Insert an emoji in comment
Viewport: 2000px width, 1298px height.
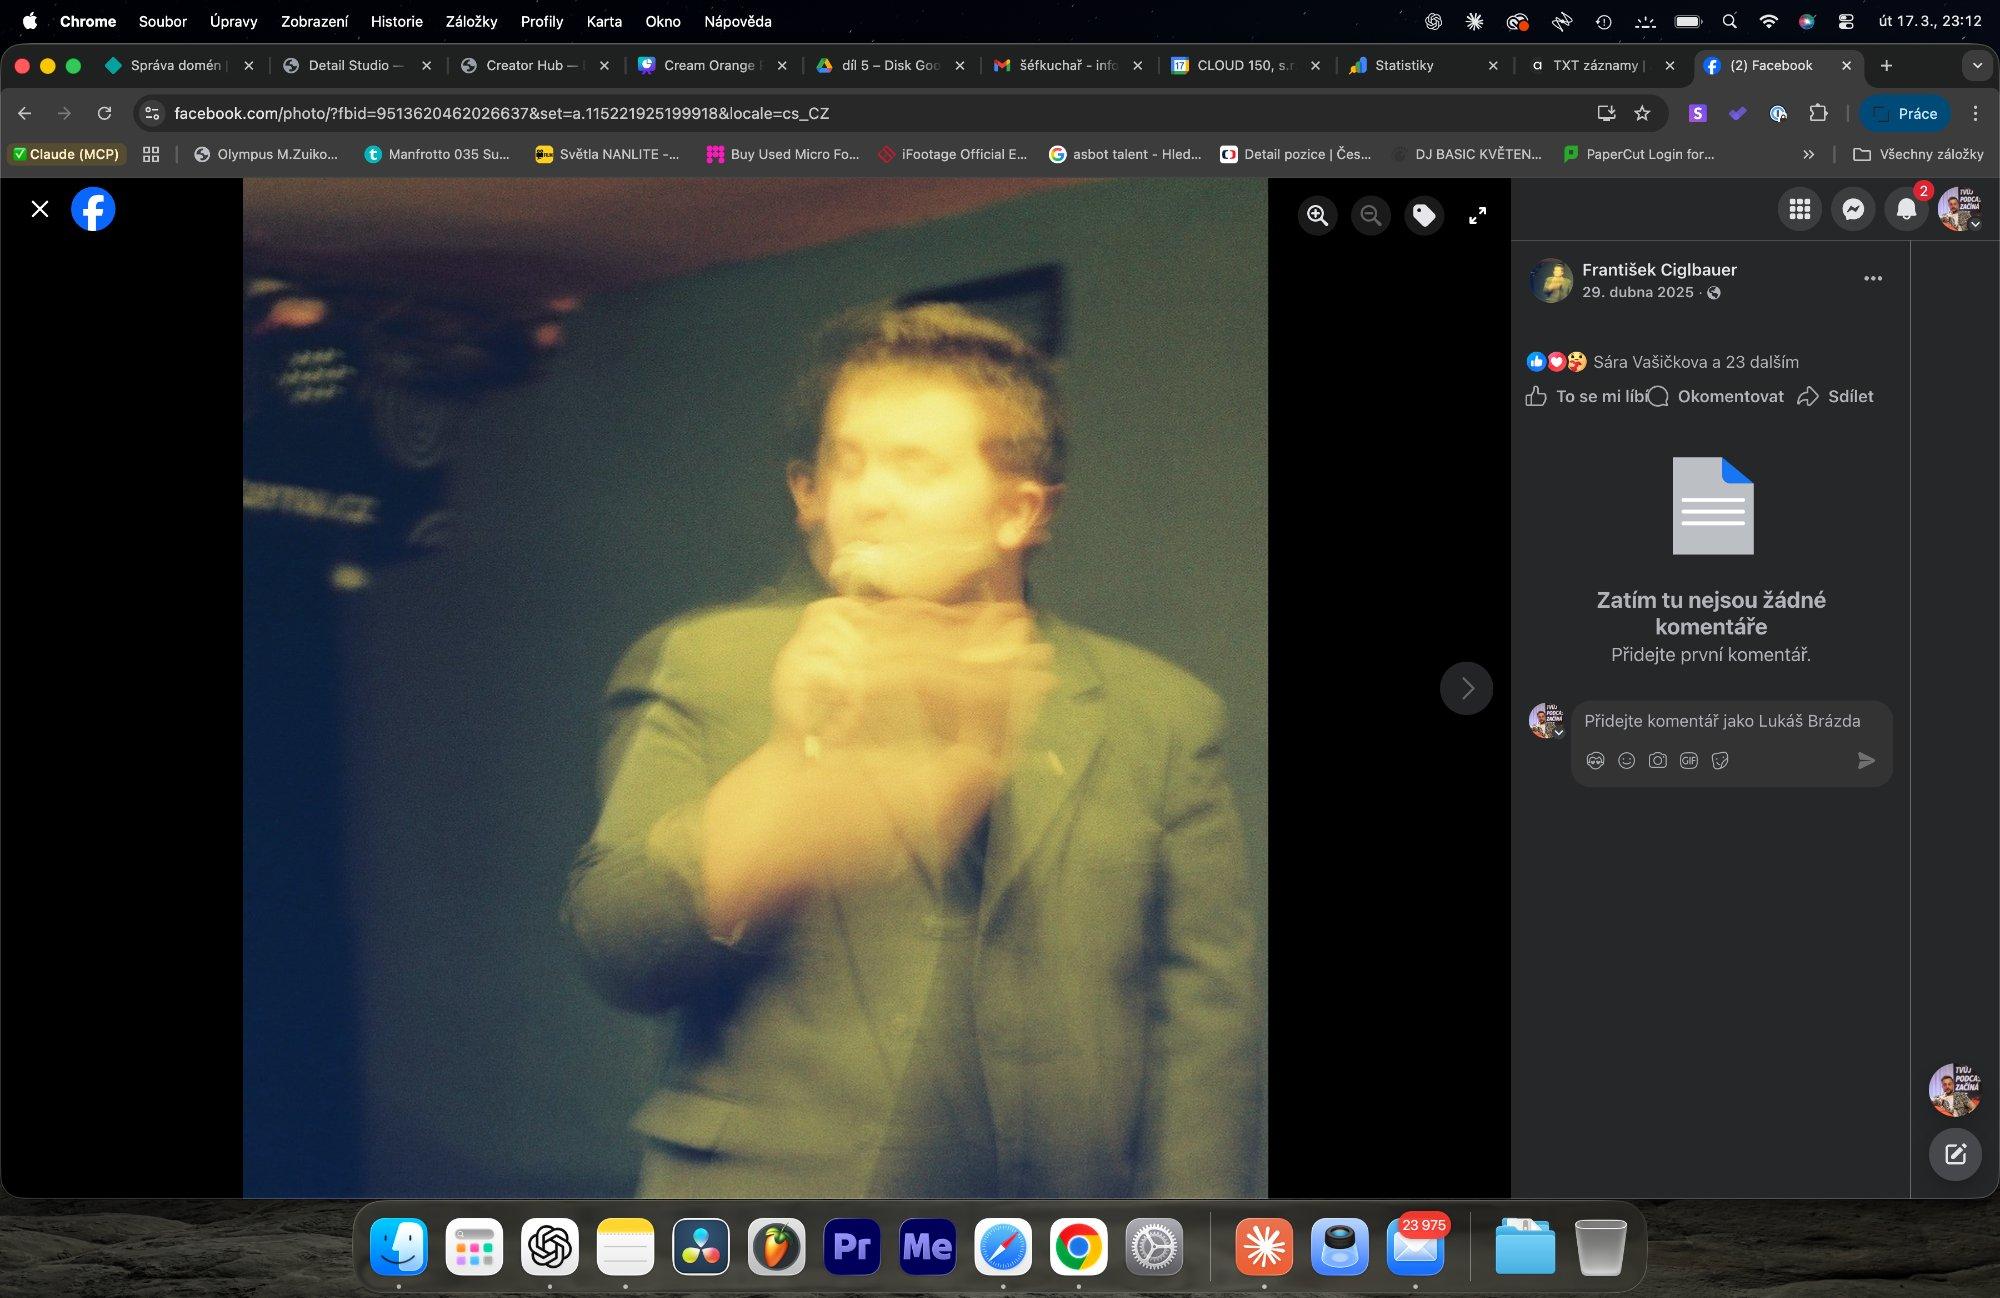(x=1627, y=761)
